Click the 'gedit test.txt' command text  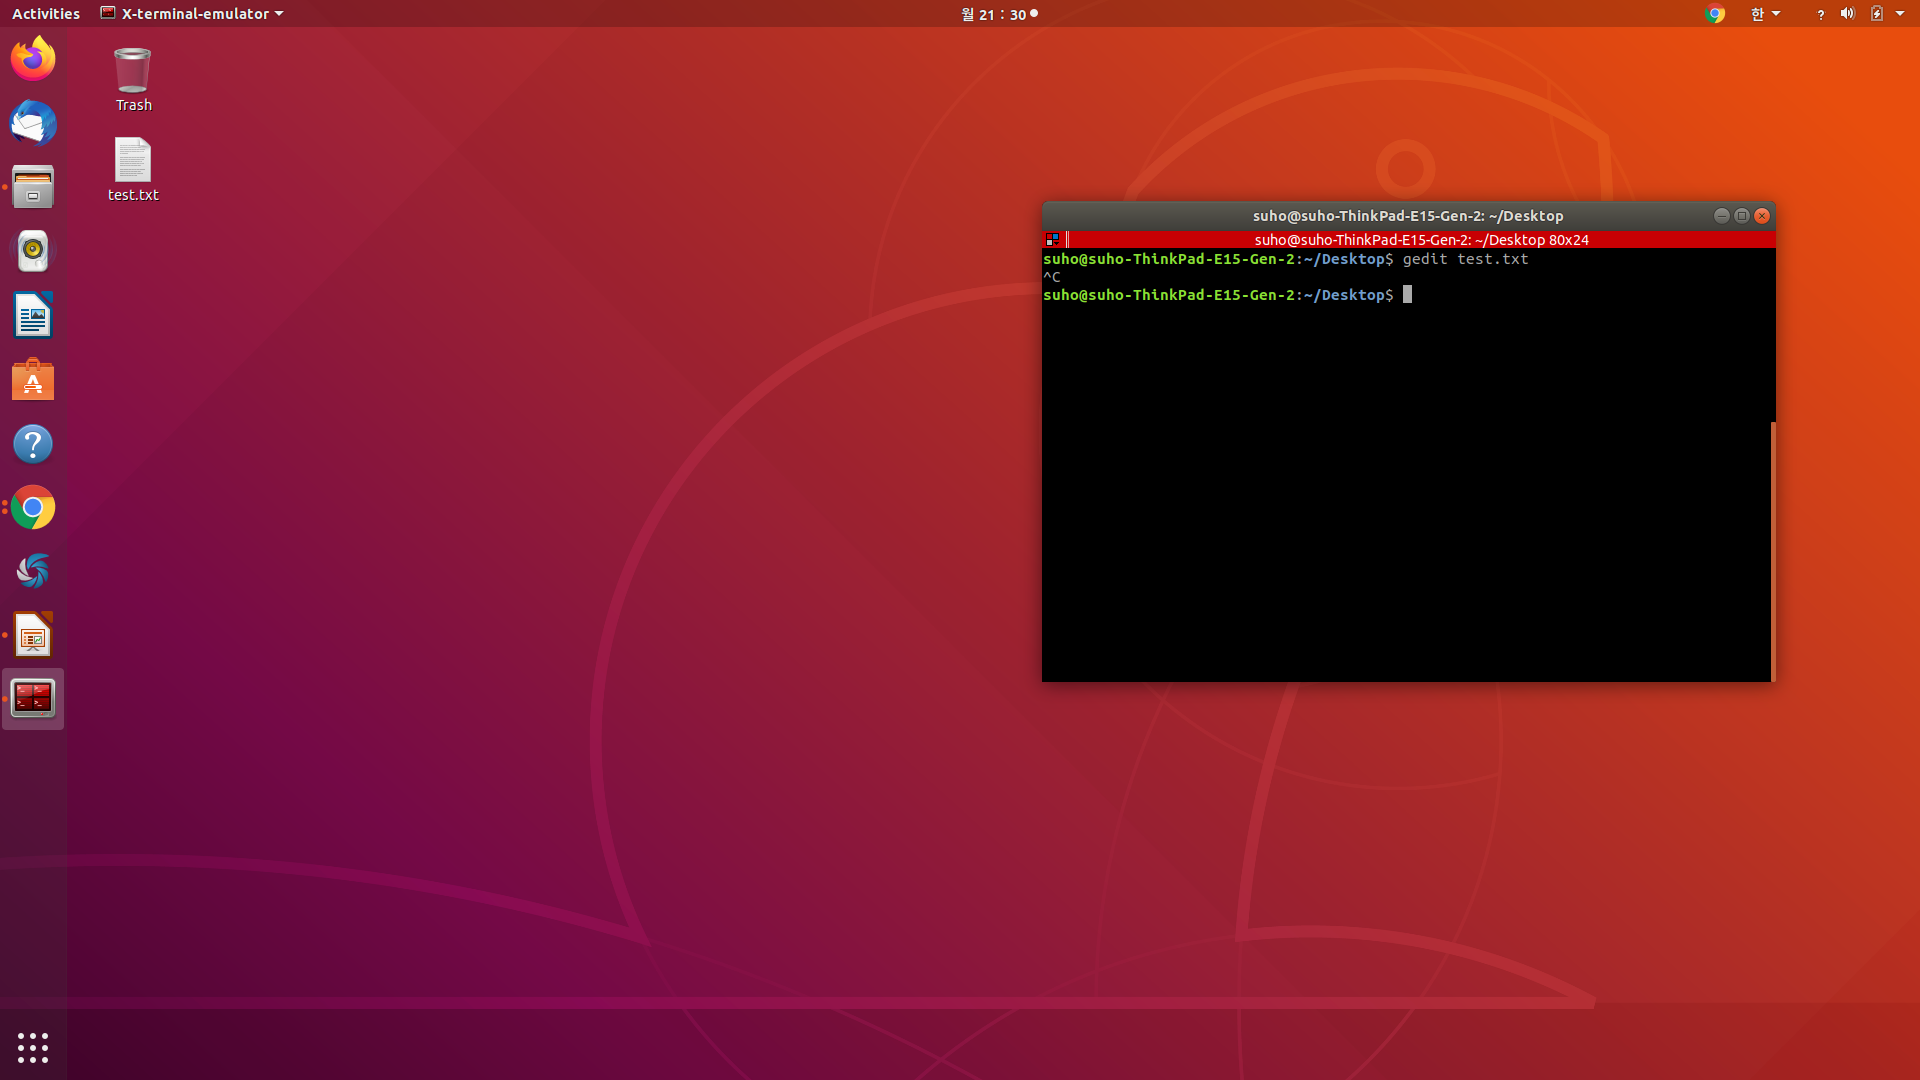point(1465,259)
